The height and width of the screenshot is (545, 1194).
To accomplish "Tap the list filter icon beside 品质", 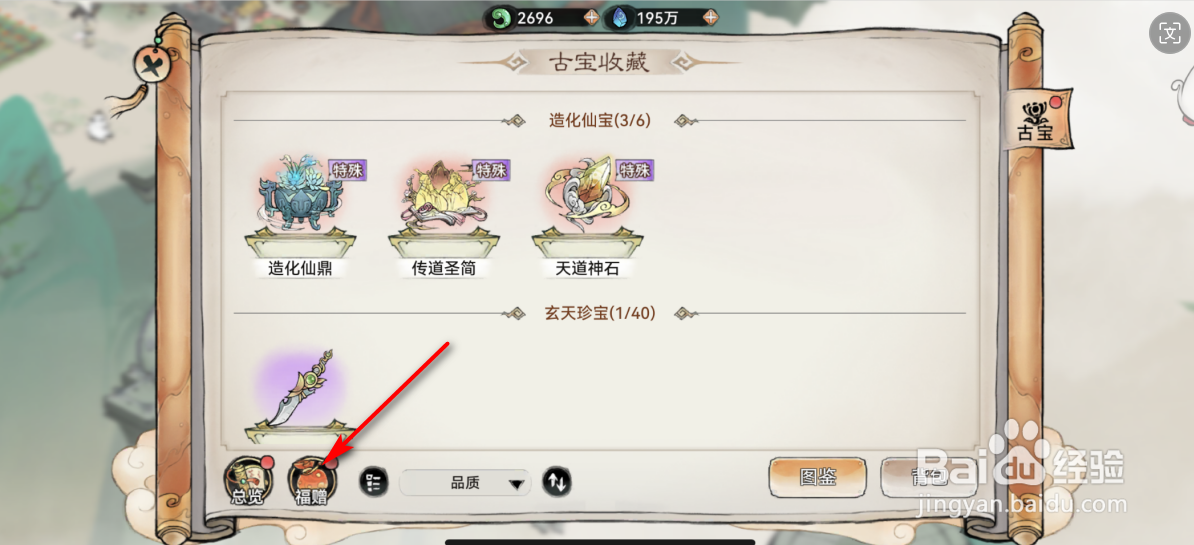I will [x=373, y=482].
